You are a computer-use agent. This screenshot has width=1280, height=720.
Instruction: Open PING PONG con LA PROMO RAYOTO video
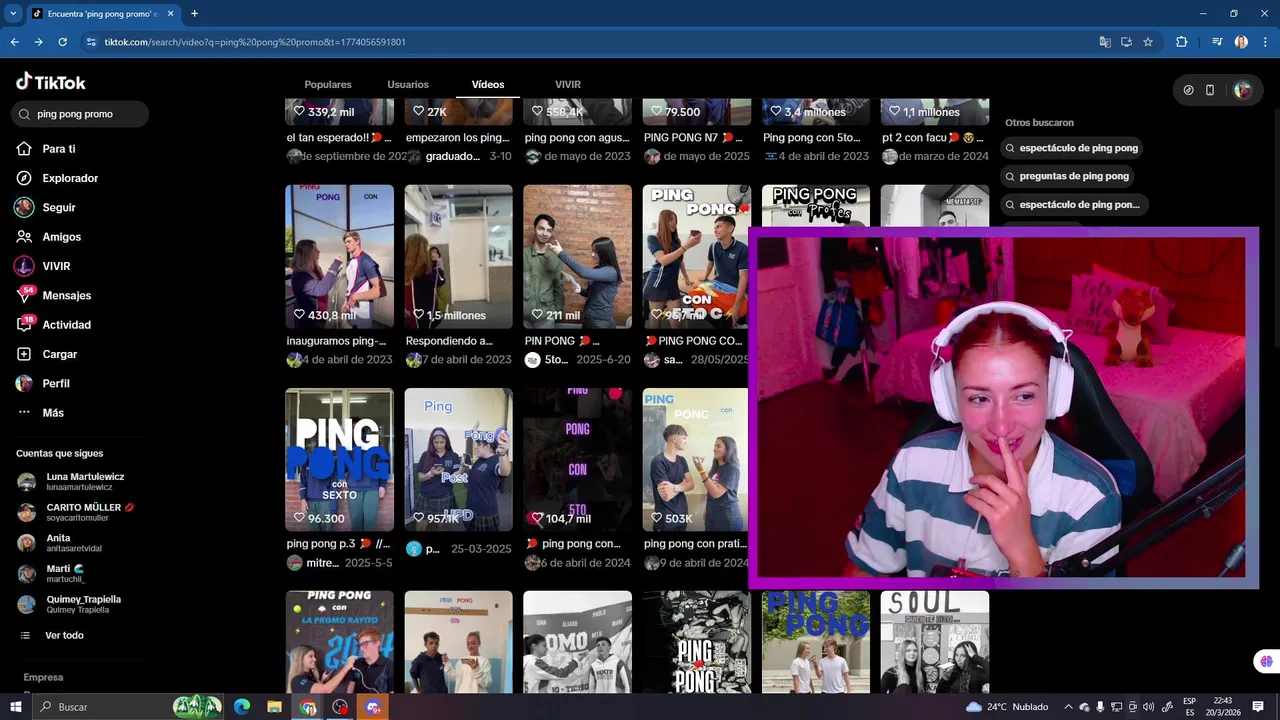[339, 642]
